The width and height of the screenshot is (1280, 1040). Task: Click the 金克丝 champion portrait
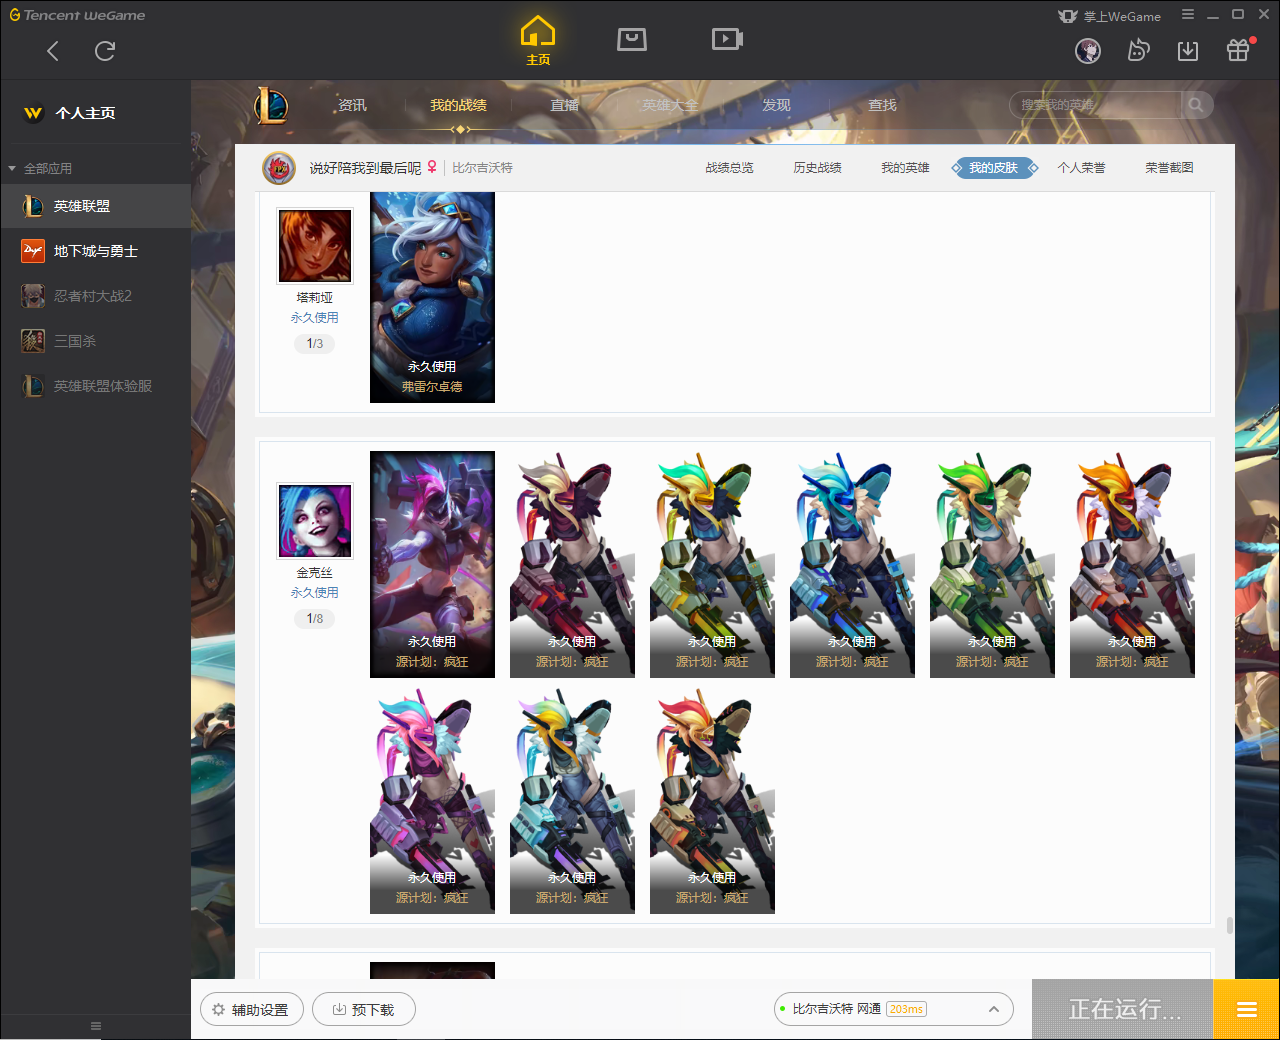(x=315, y=521)
